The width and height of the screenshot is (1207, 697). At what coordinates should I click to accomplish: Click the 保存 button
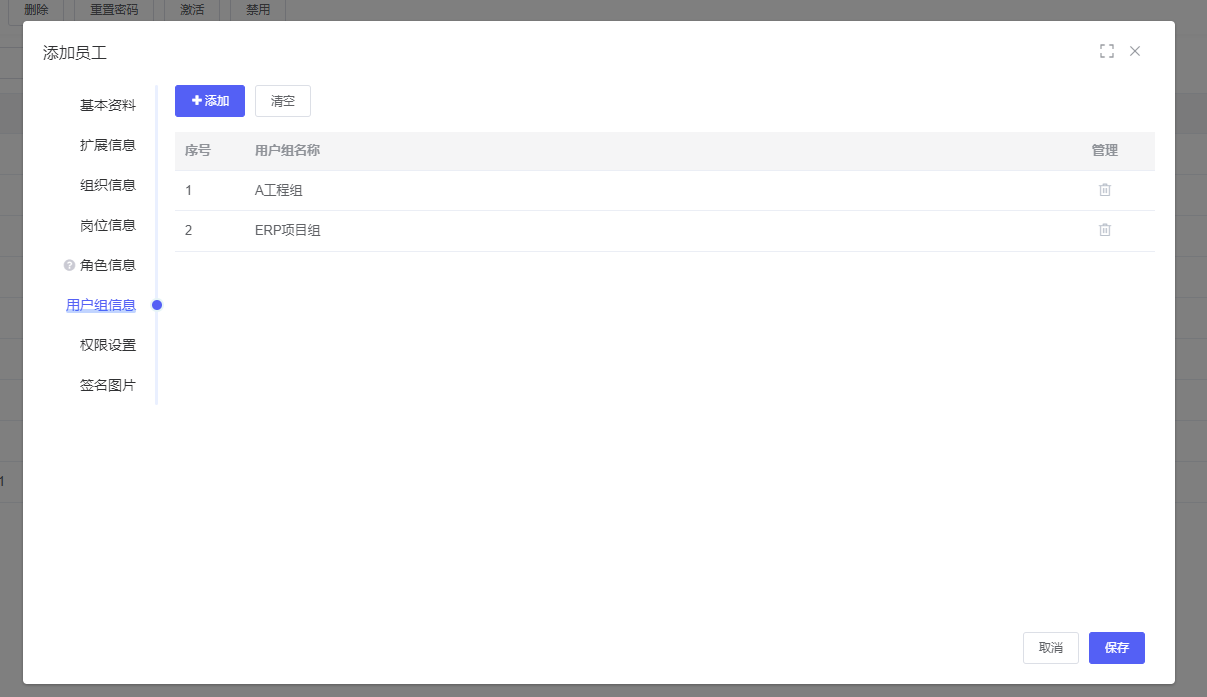[1117, 648]
